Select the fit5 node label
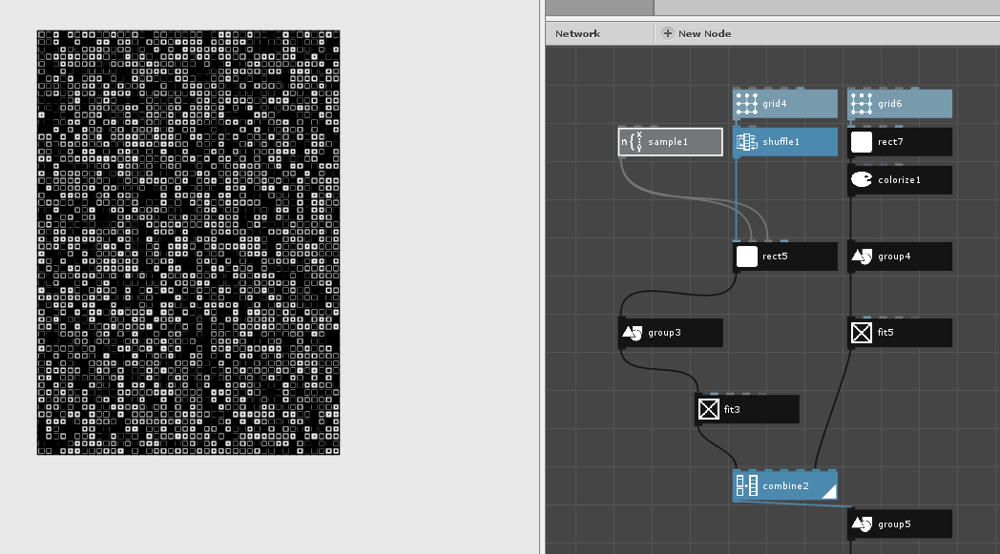Image resolution: width=1000 pixels, height=554 pixels. point(885,333)
